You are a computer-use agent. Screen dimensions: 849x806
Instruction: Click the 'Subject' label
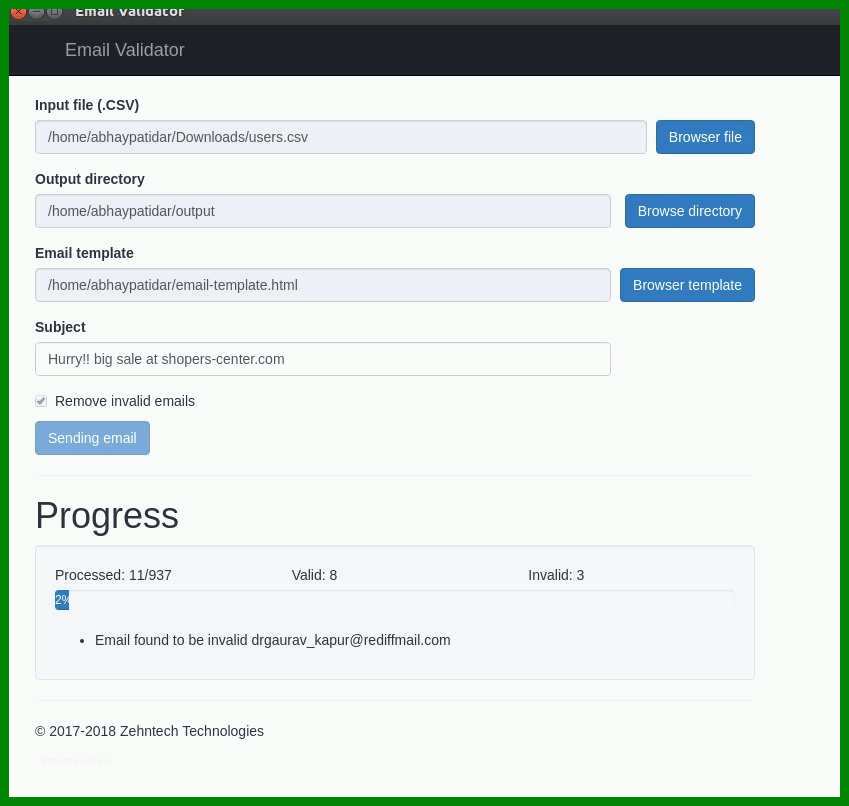click(x=60, y=327)
